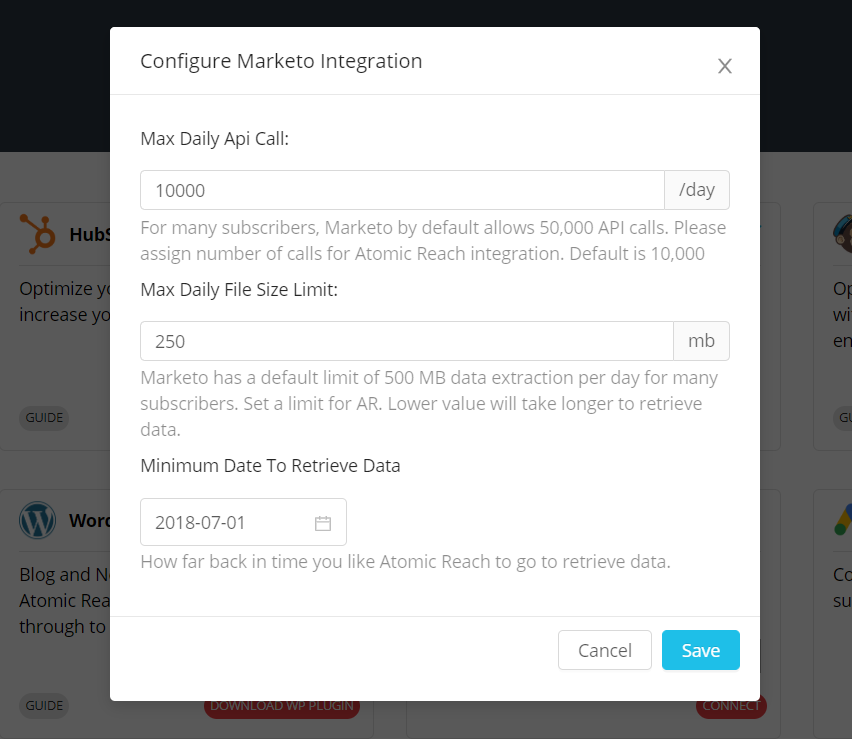Open the GUIDE button on HubSpot card
The height and width of the screenshot is (739, 852).
[44, 418]
